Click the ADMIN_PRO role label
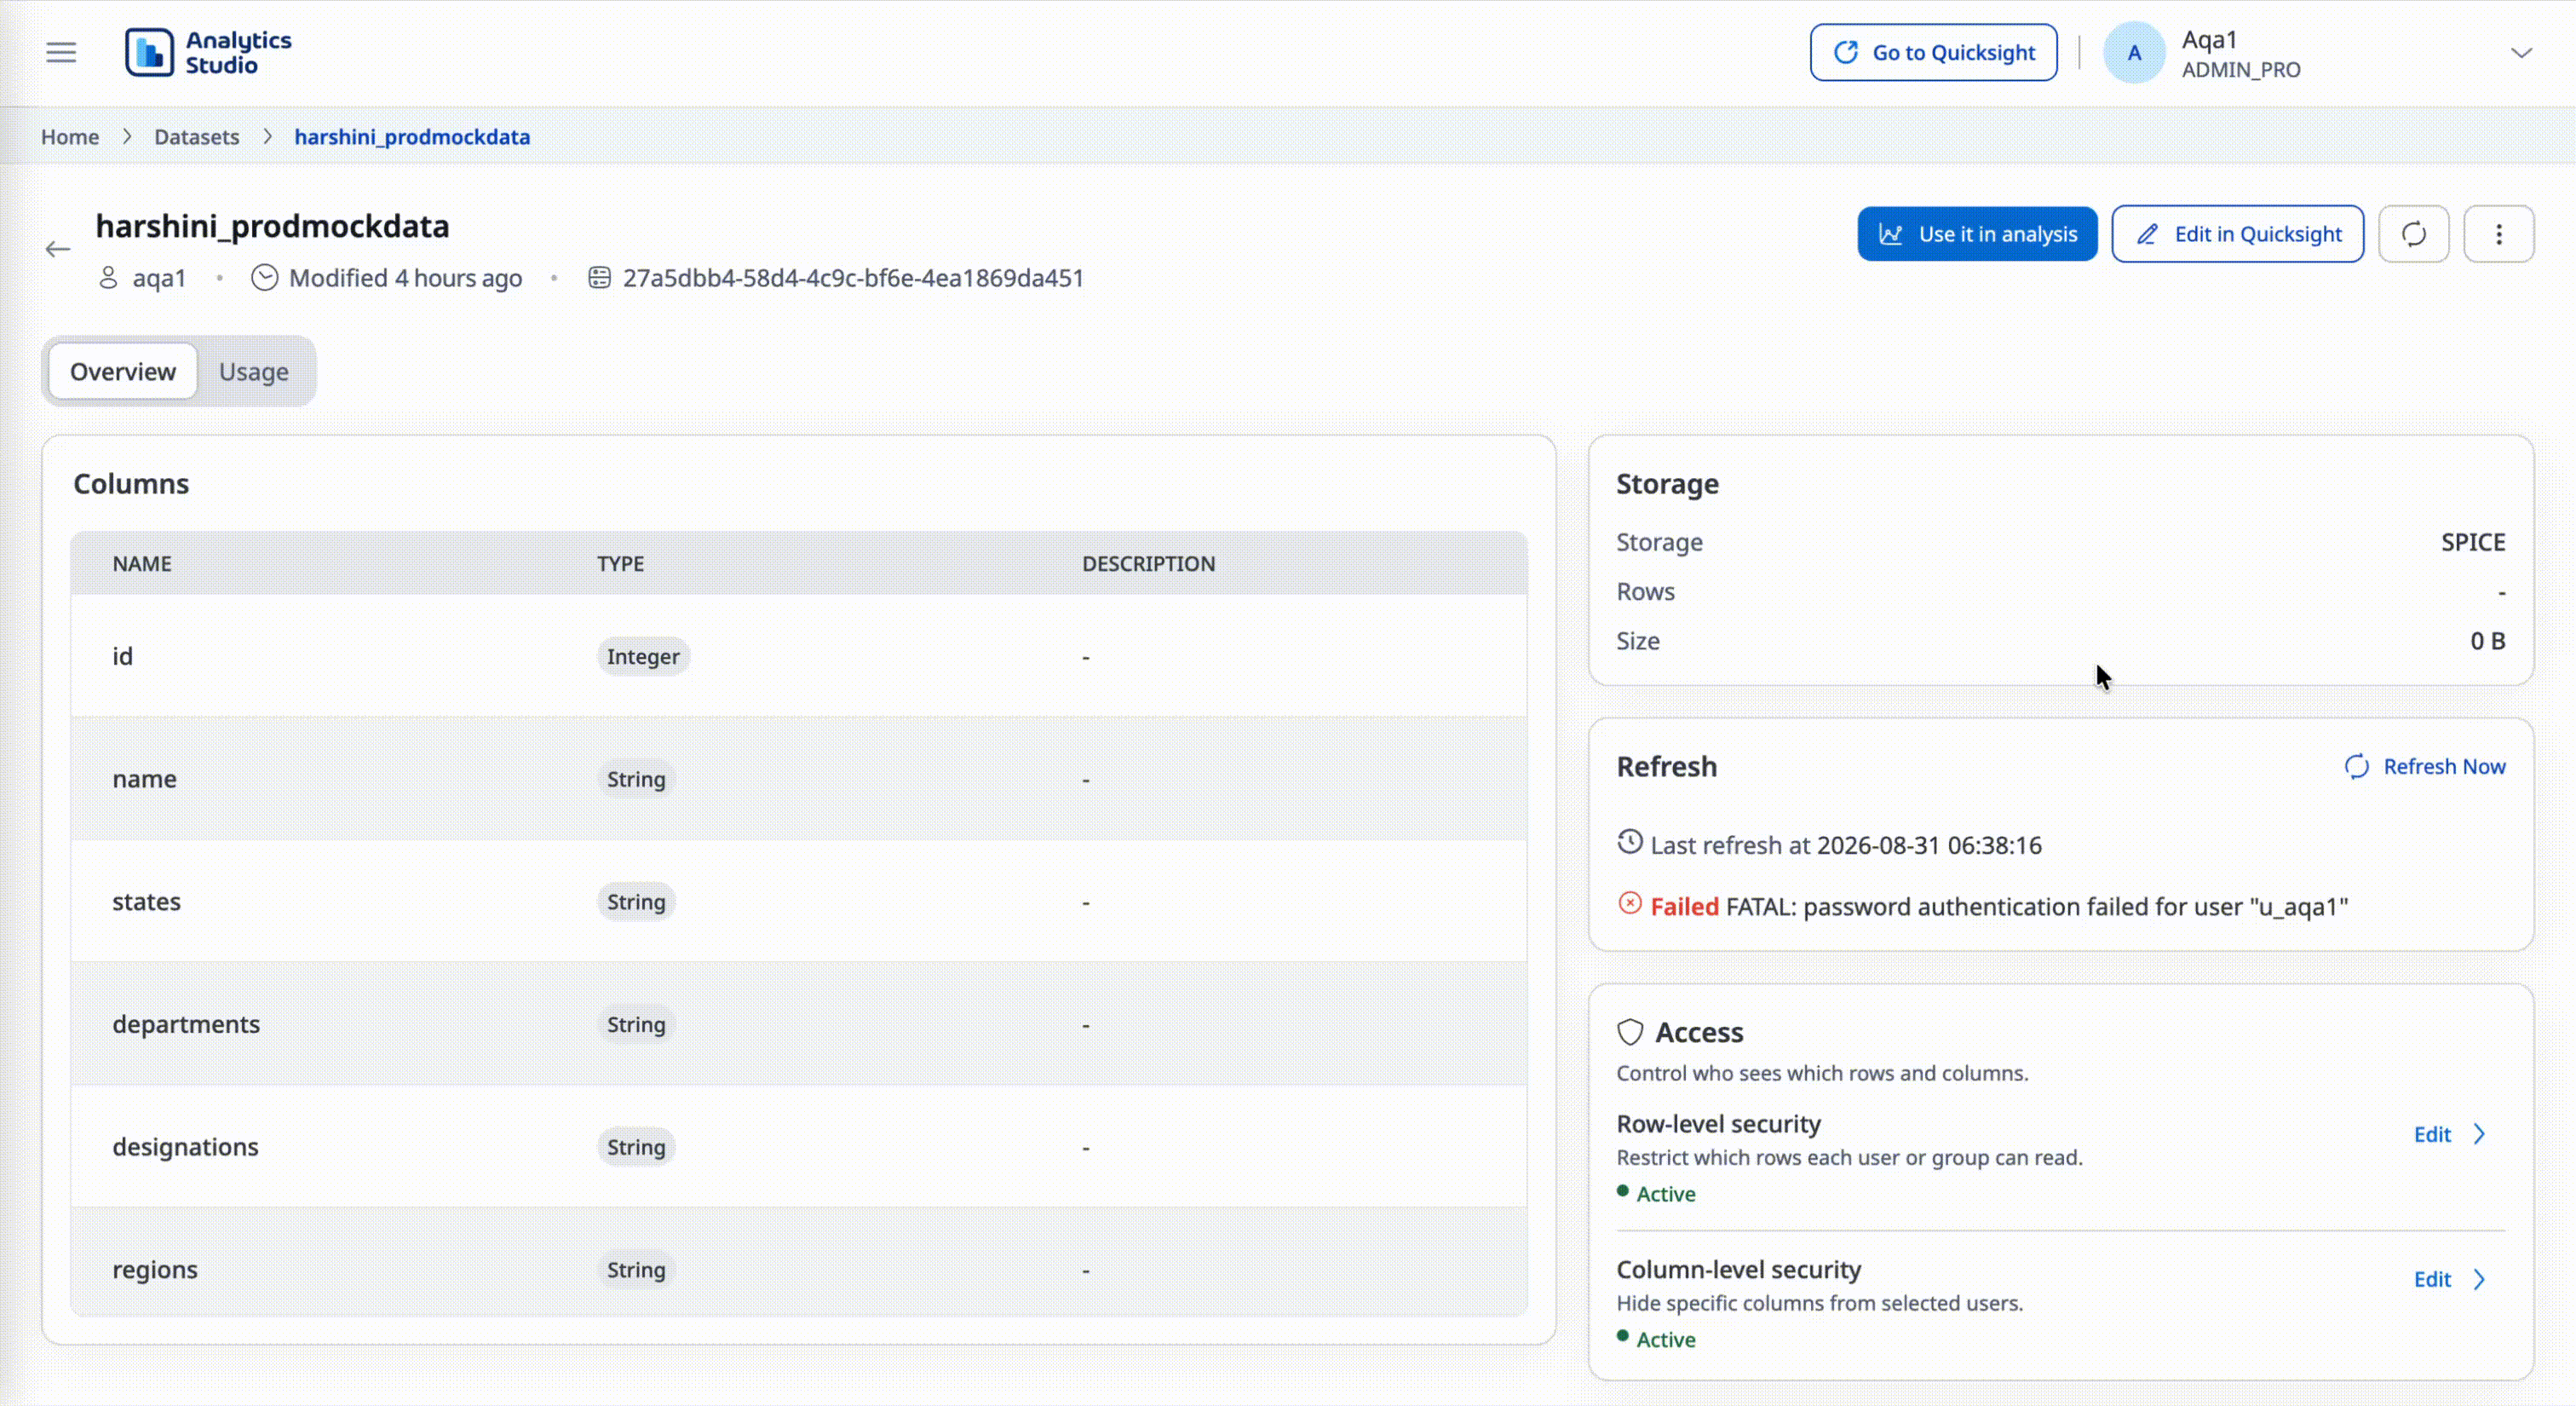 (2241, 70)
